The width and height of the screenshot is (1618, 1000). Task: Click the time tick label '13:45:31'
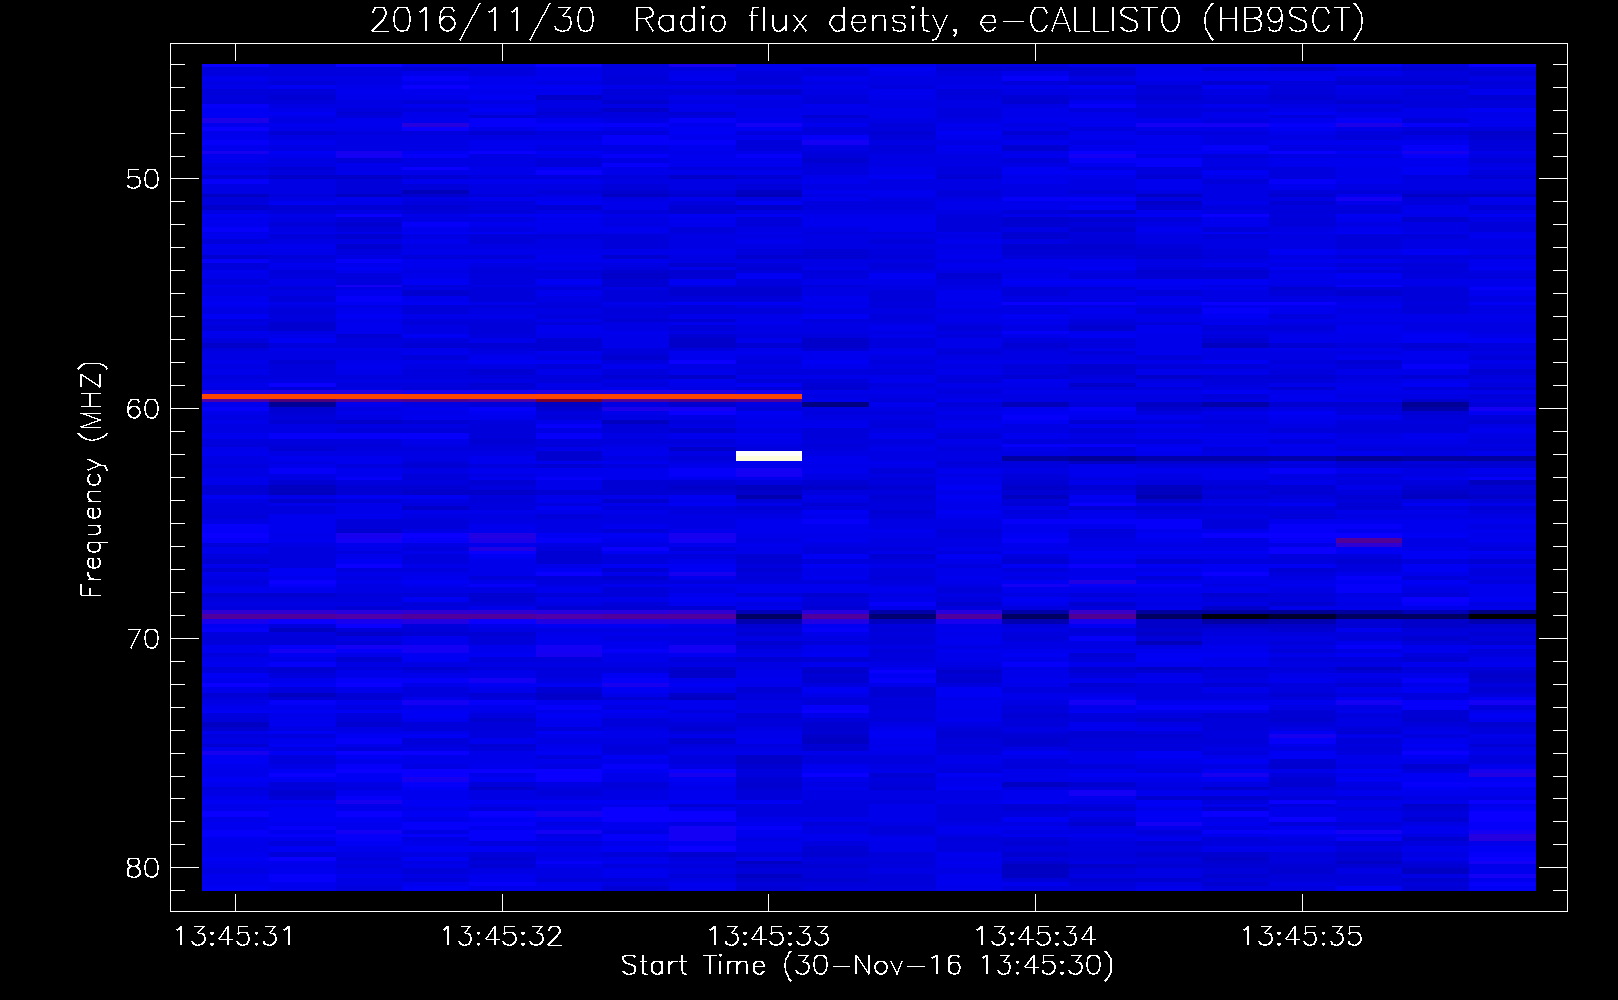pyautogui.click(x=235, y=936)
